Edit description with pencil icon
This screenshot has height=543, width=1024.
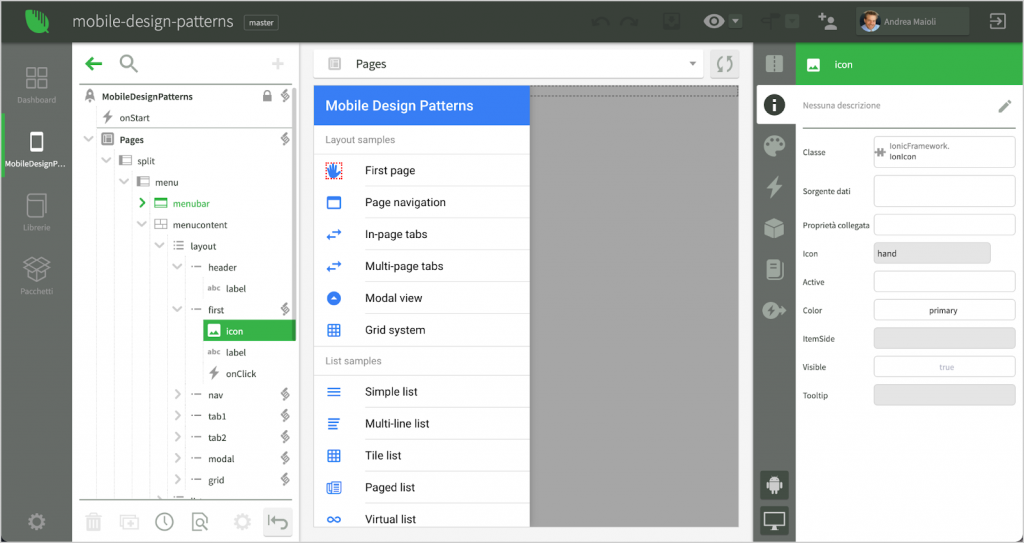(x=1004, y=106)
